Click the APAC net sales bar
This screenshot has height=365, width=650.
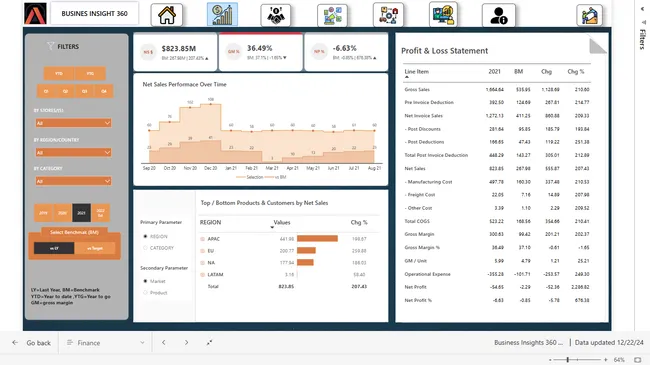[317, 238]
